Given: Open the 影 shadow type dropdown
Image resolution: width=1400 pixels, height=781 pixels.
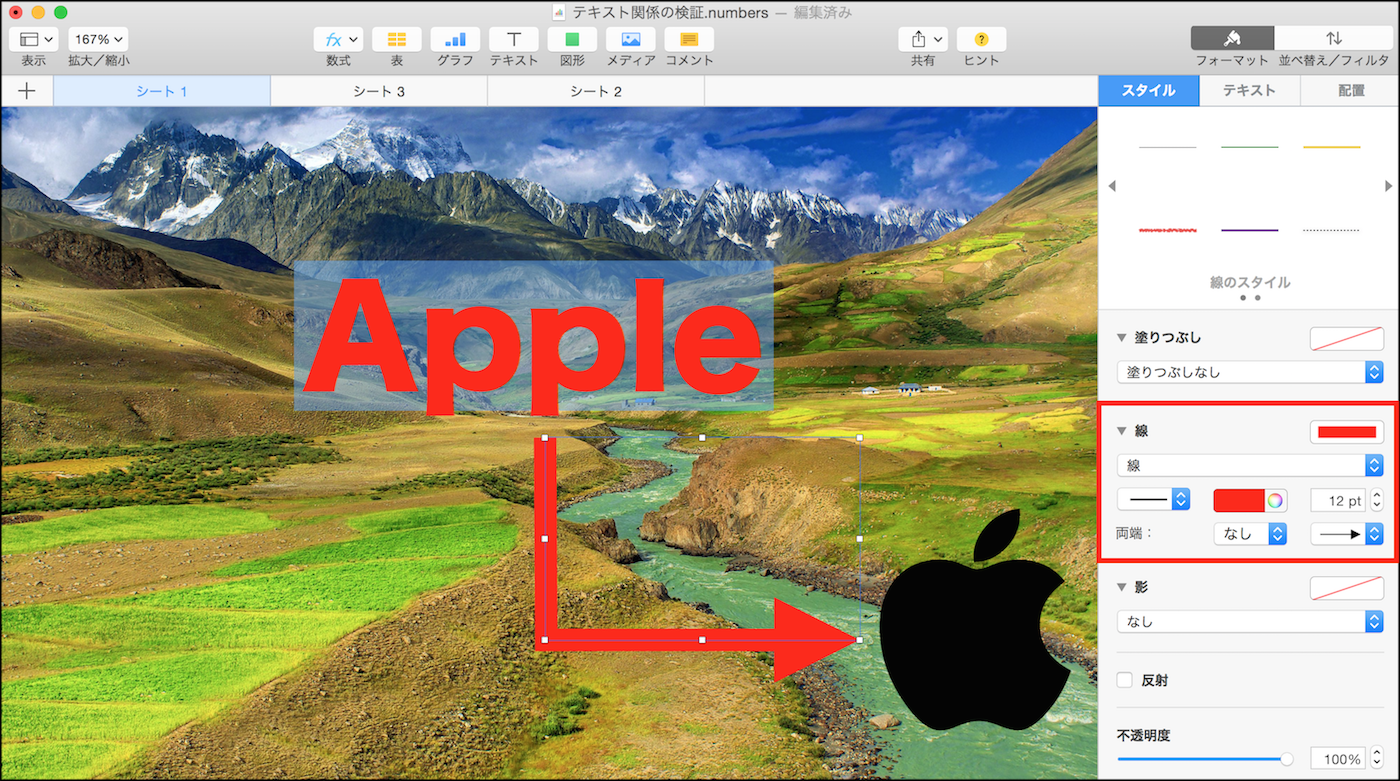Looking at the screenshot, I should 1250,622.
